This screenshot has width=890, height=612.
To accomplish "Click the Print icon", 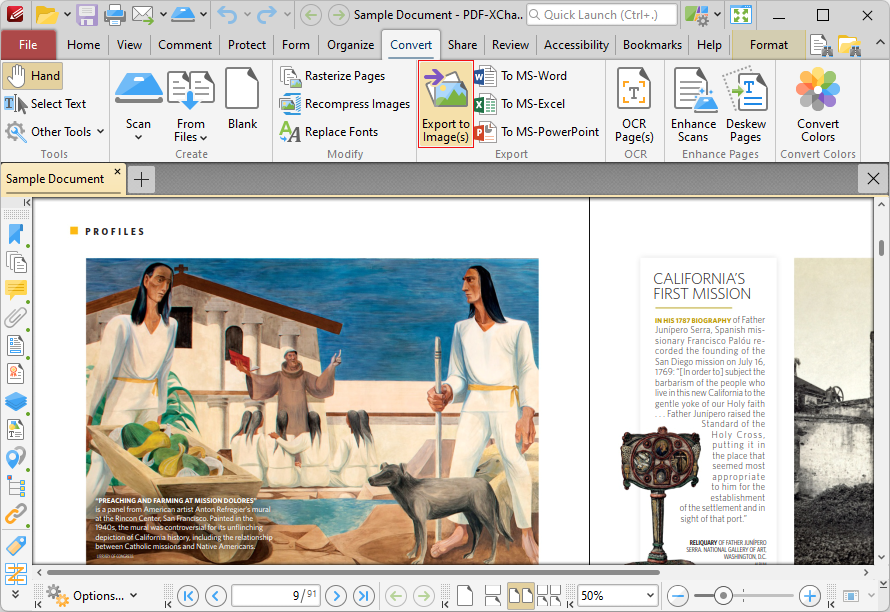I will [x=114, y=15].
